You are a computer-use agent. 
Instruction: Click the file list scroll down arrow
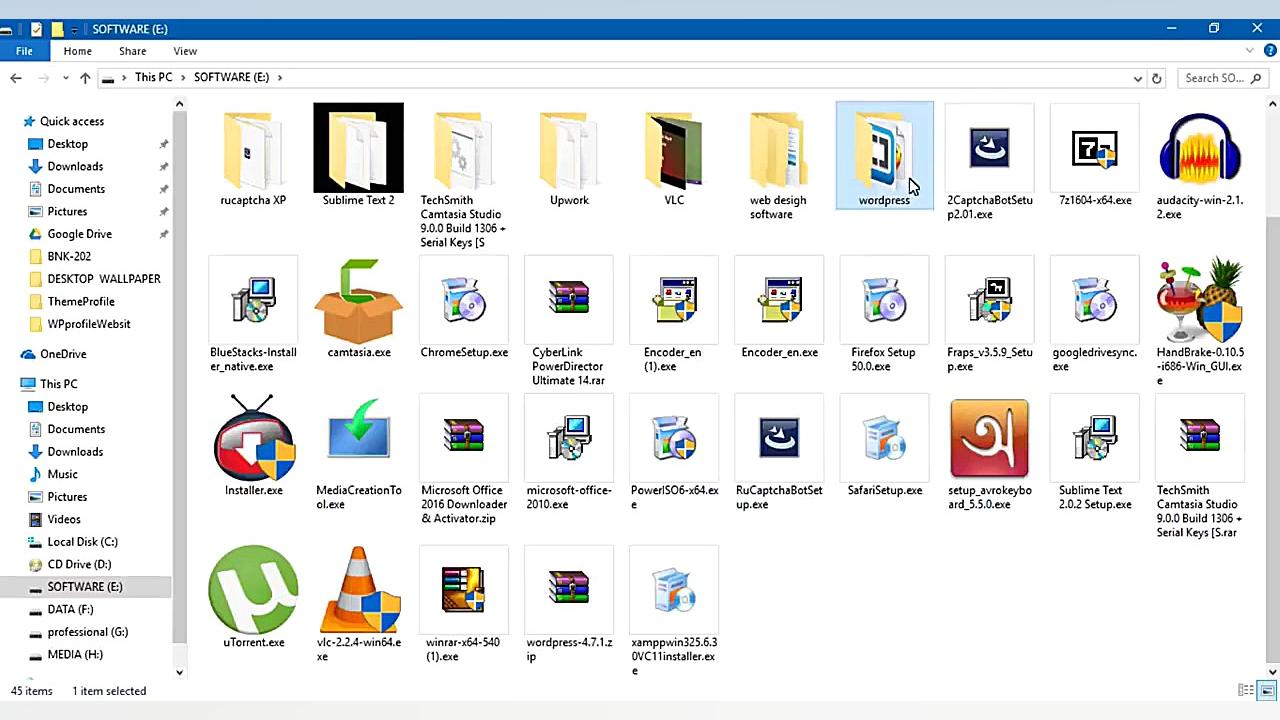[x=1272, y=672]
